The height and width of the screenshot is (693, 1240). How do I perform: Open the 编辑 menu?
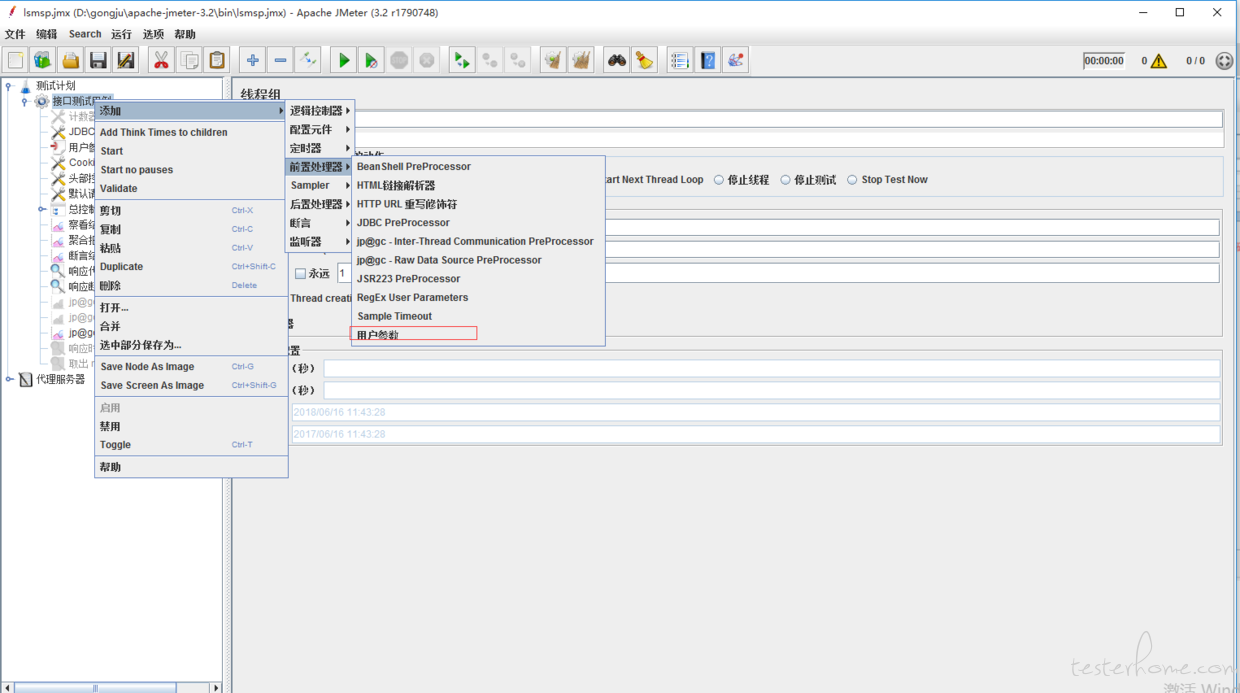click(x=47, y=34)
